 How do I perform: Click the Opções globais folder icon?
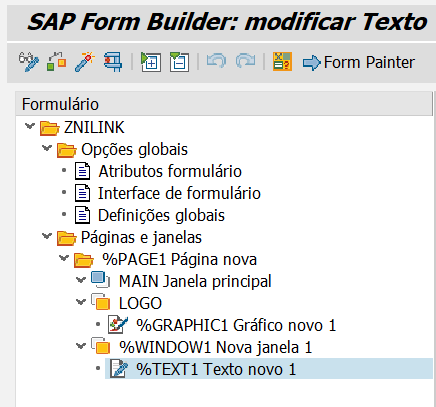point(67,150)
